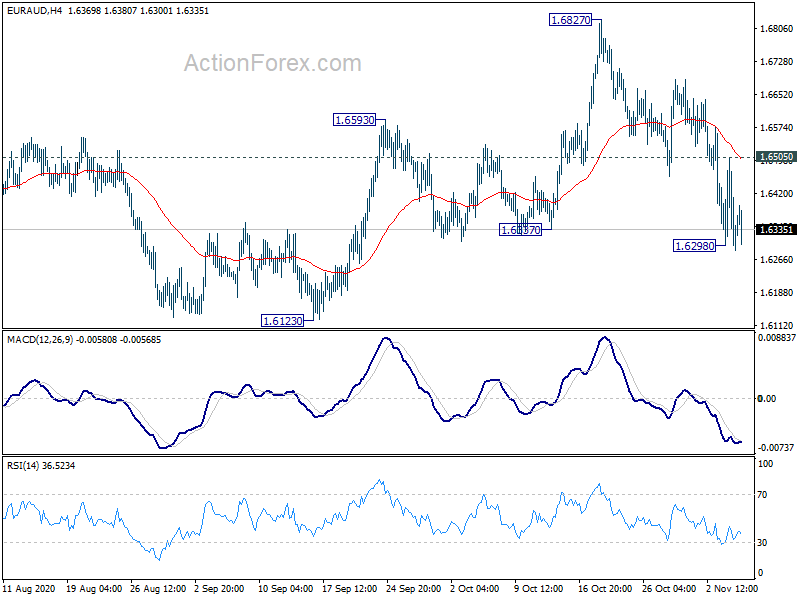Image resolution: width=800 pixels, height=600 pixels.
Task: Click the 1.61120 price axis value
Action: (x=777, y=326)
